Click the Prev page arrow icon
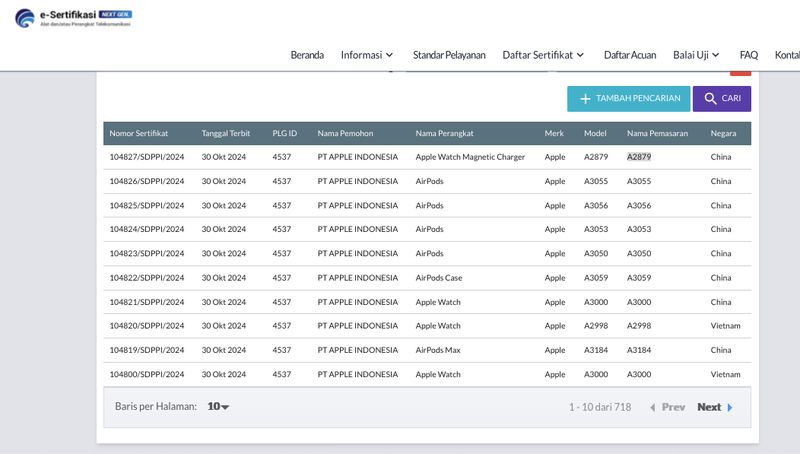 [653, 408]
